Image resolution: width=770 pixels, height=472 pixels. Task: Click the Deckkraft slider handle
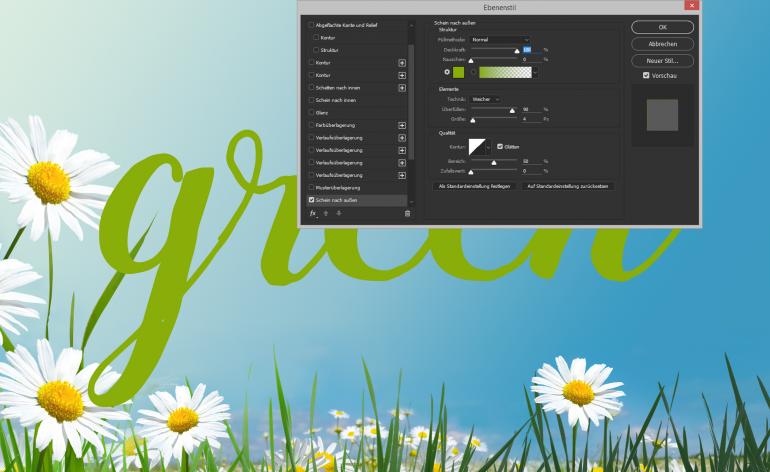coord(517,51)
